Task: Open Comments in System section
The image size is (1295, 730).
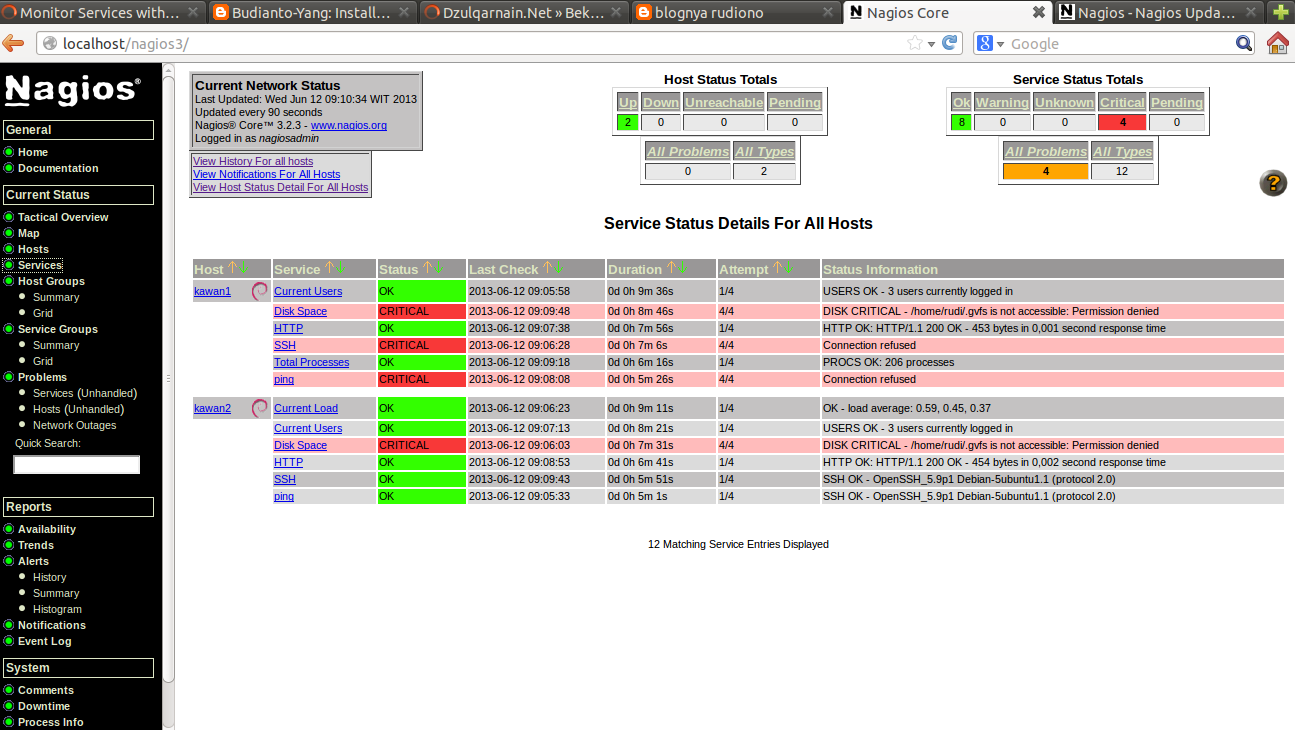Action: (46, 690)
